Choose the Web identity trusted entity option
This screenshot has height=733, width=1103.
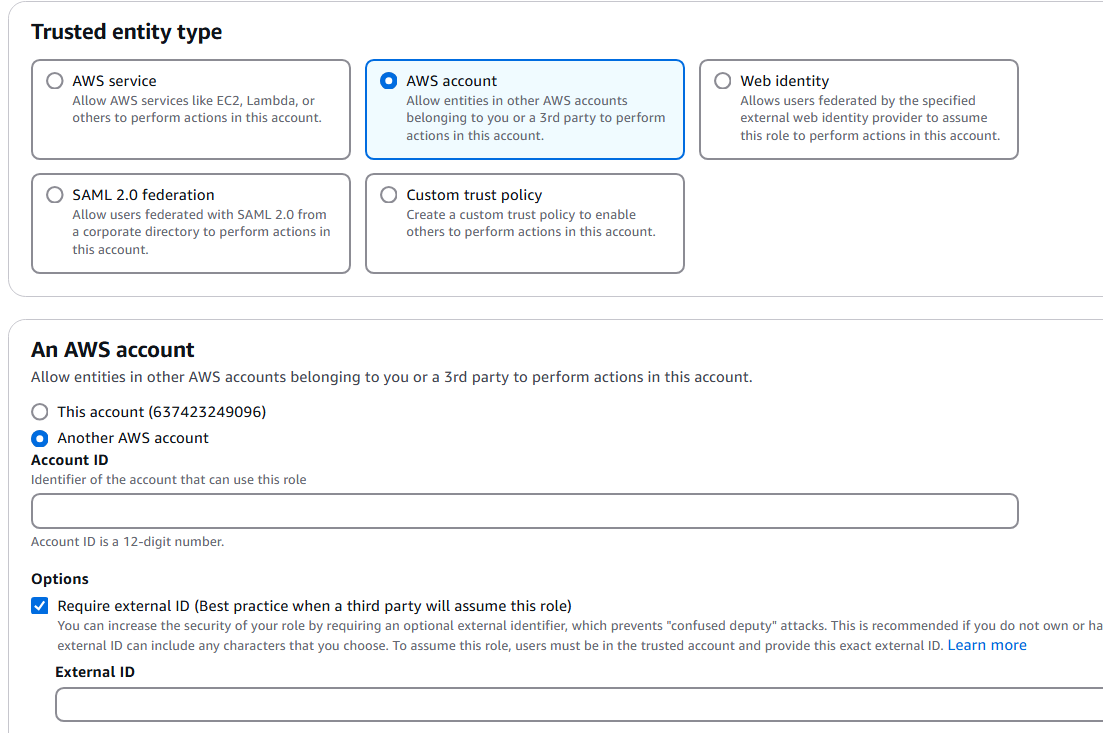(x=723, y=81)
